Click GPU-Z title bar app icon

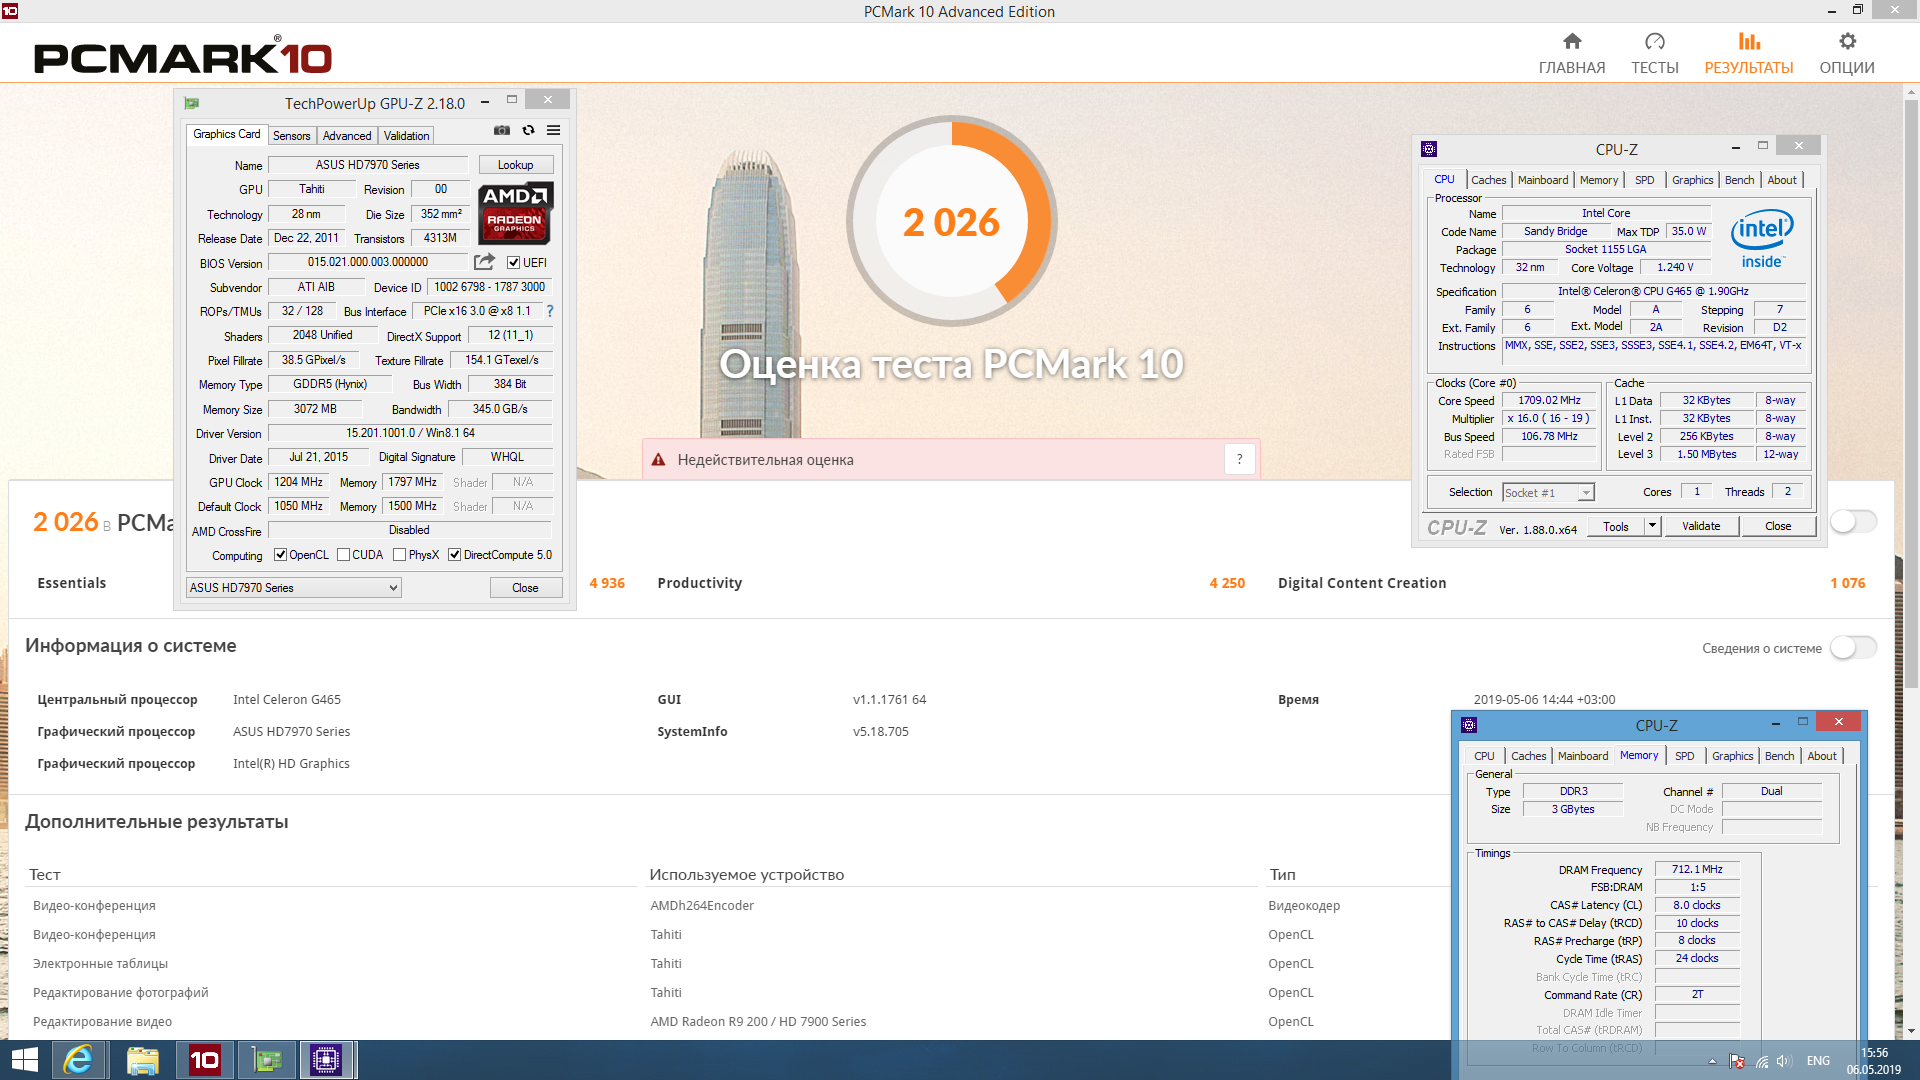[192, 103]
